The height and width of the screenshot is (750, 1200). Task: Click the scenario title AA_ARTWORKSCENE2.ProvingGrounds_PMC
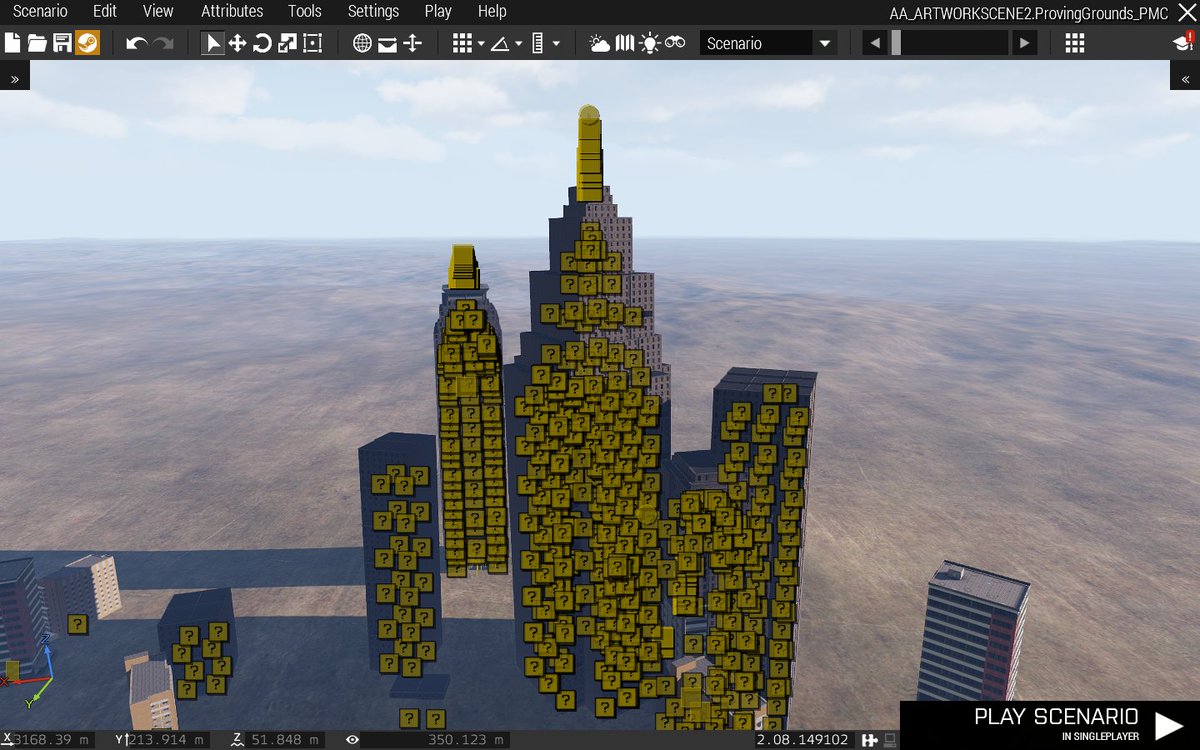1029,12
